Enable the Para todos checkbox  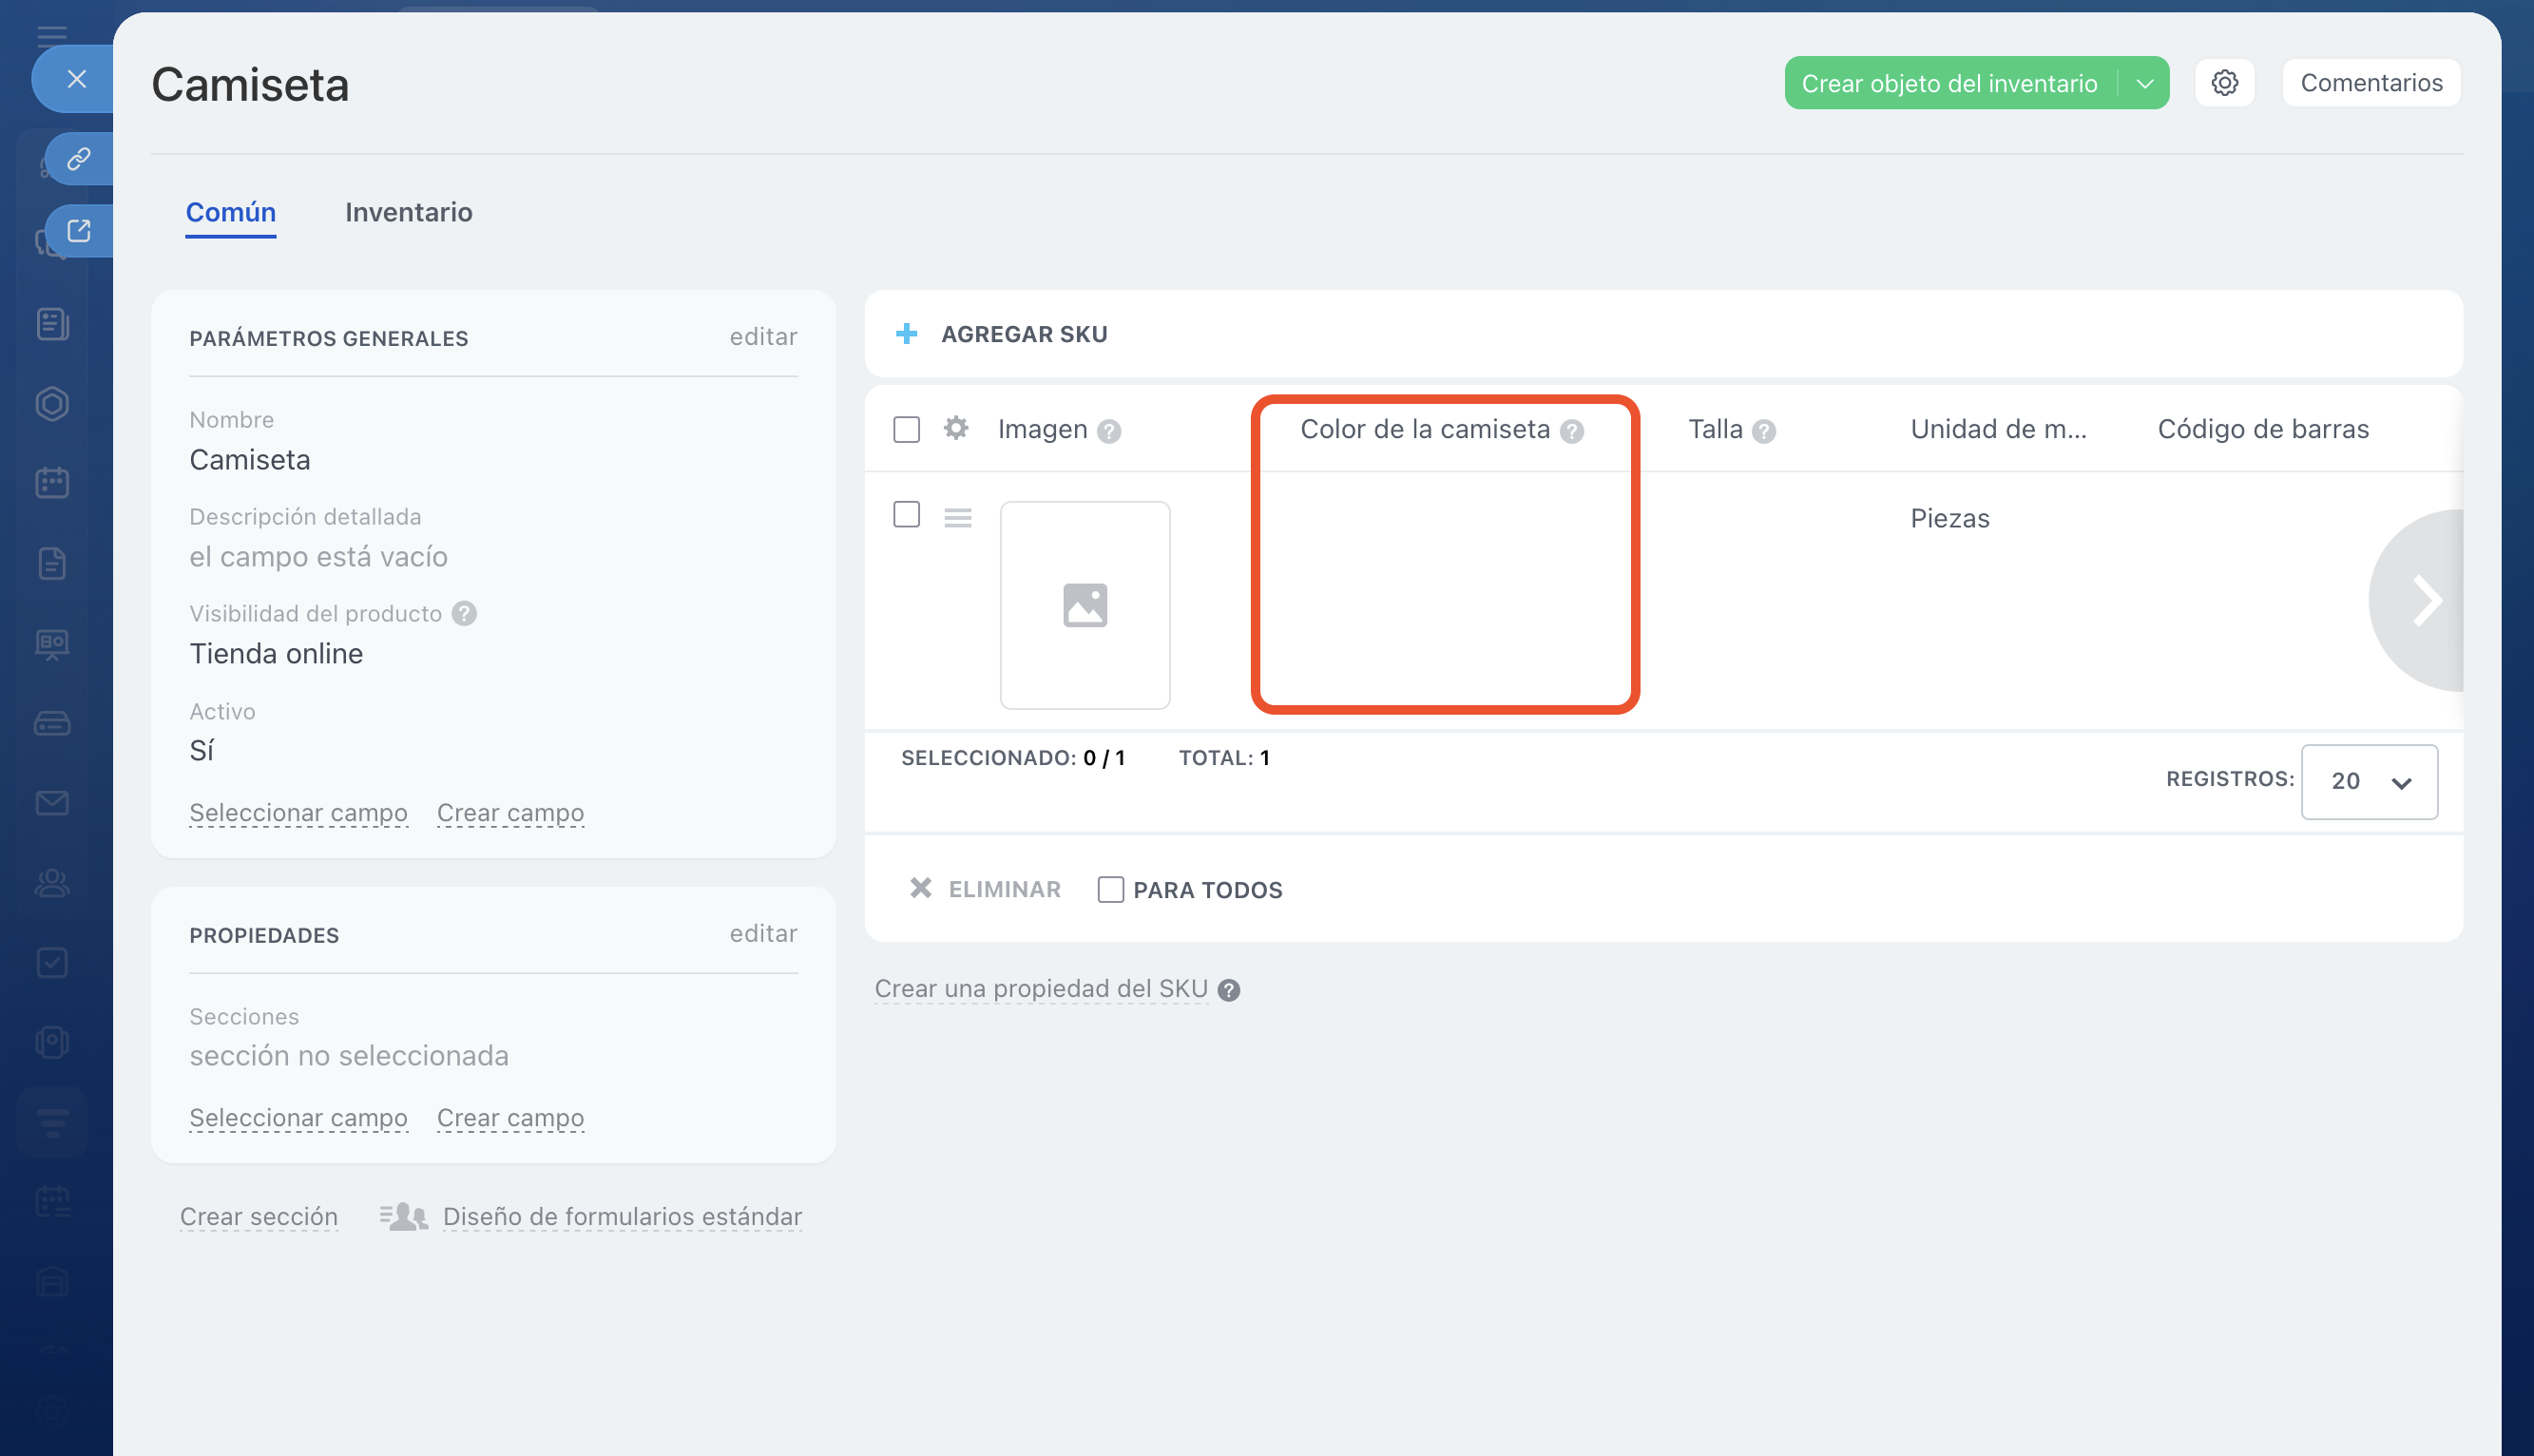point(1111,889)
